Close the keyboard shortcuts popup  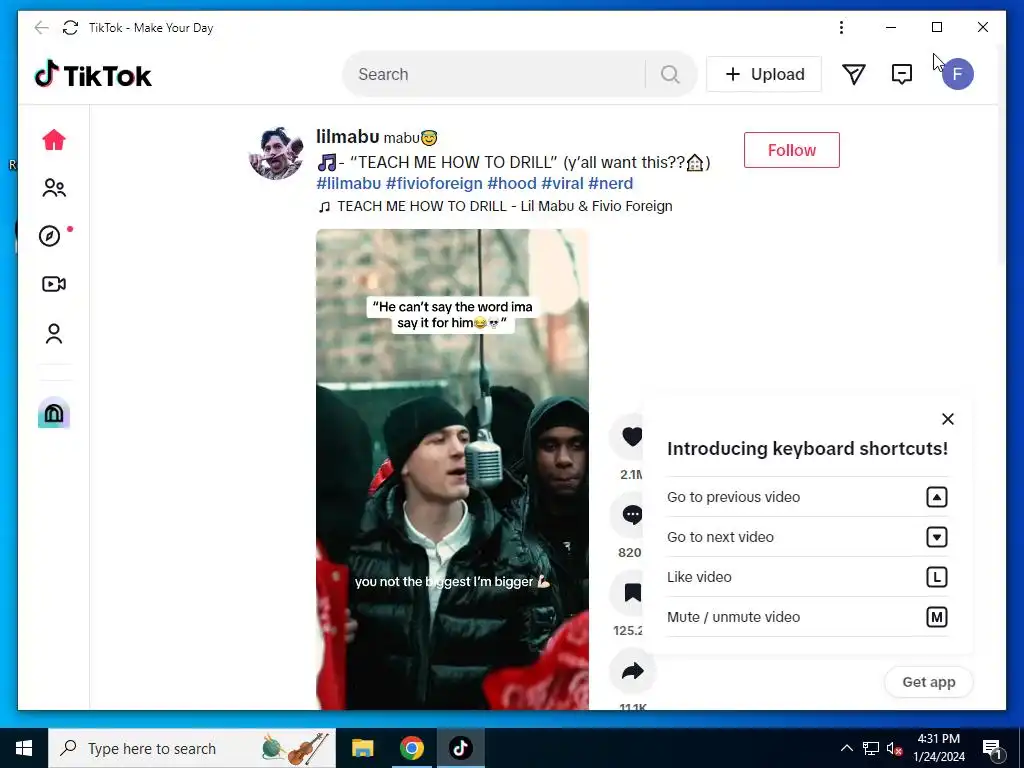[x=948, y=419]
